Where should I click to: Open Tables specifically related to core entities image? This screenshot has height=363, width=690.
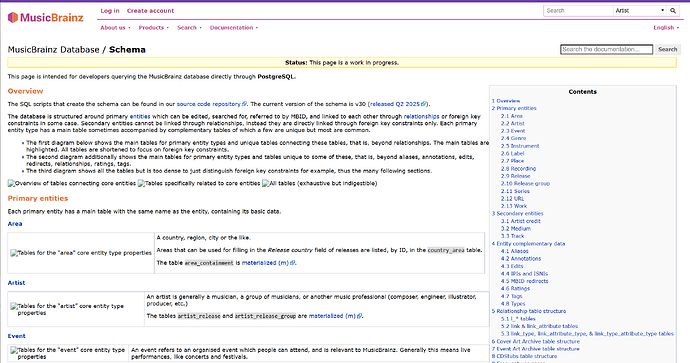point(199,183)
